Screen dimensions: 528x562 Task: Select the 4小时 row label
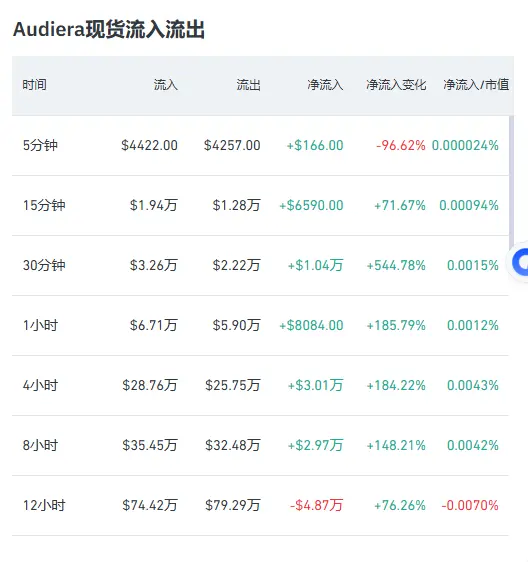click(x=40, y=385)
